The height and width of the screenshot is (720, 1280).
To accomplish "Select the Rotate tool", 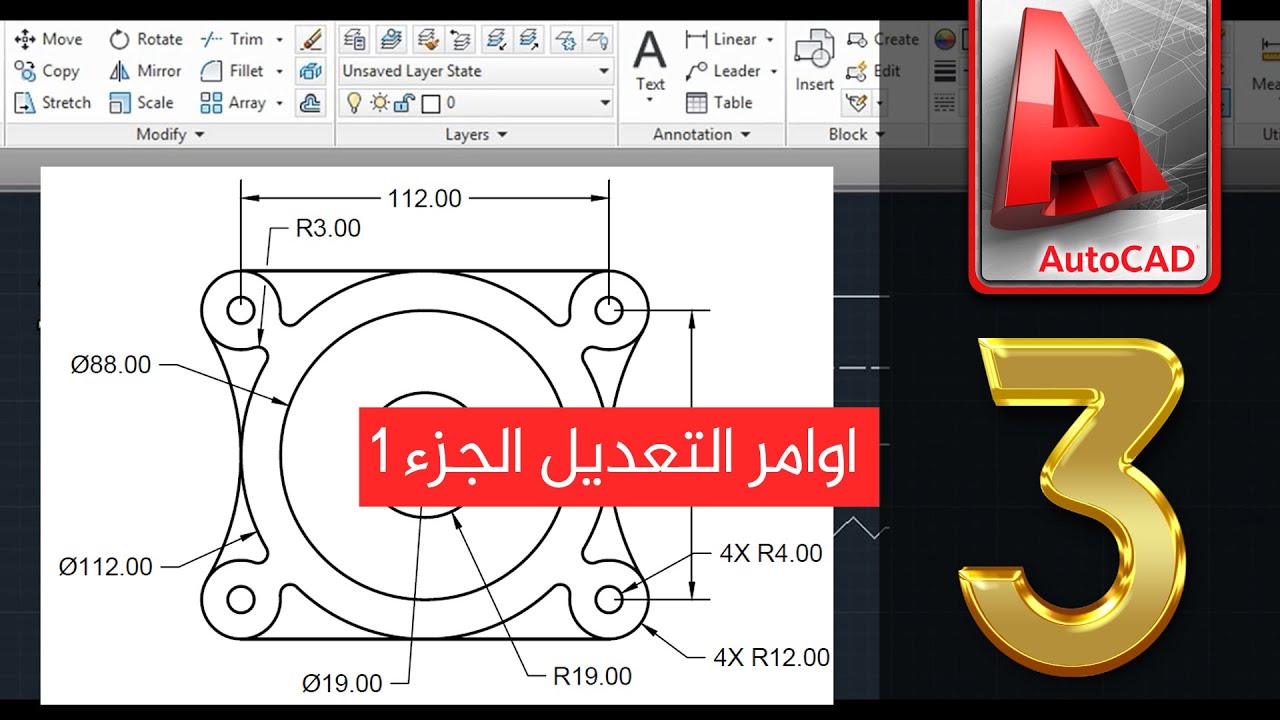I will [146, 39].
